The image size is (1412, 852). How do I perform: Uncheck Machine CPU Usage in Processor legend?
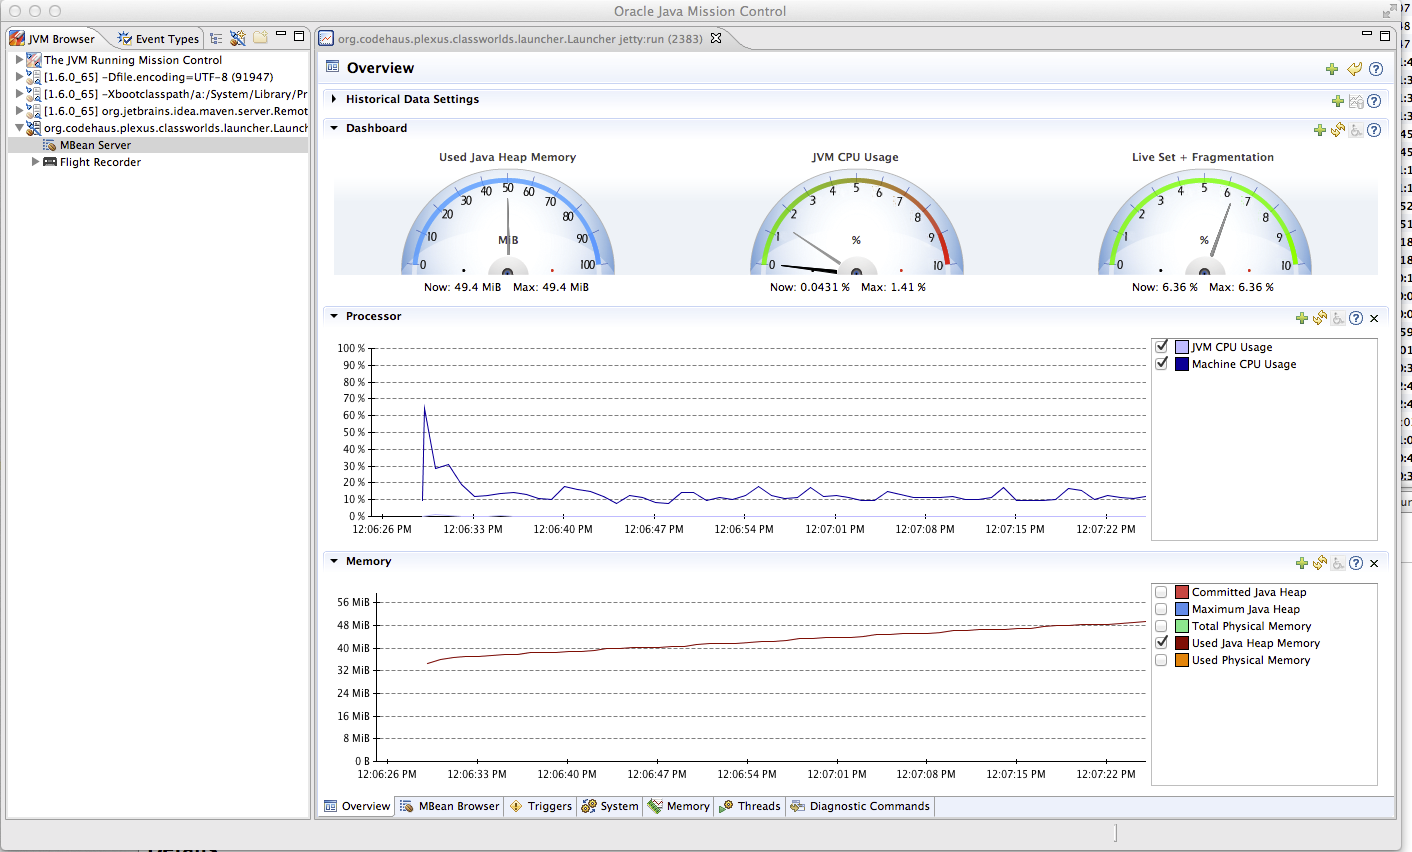click(x=1161, y=363)
